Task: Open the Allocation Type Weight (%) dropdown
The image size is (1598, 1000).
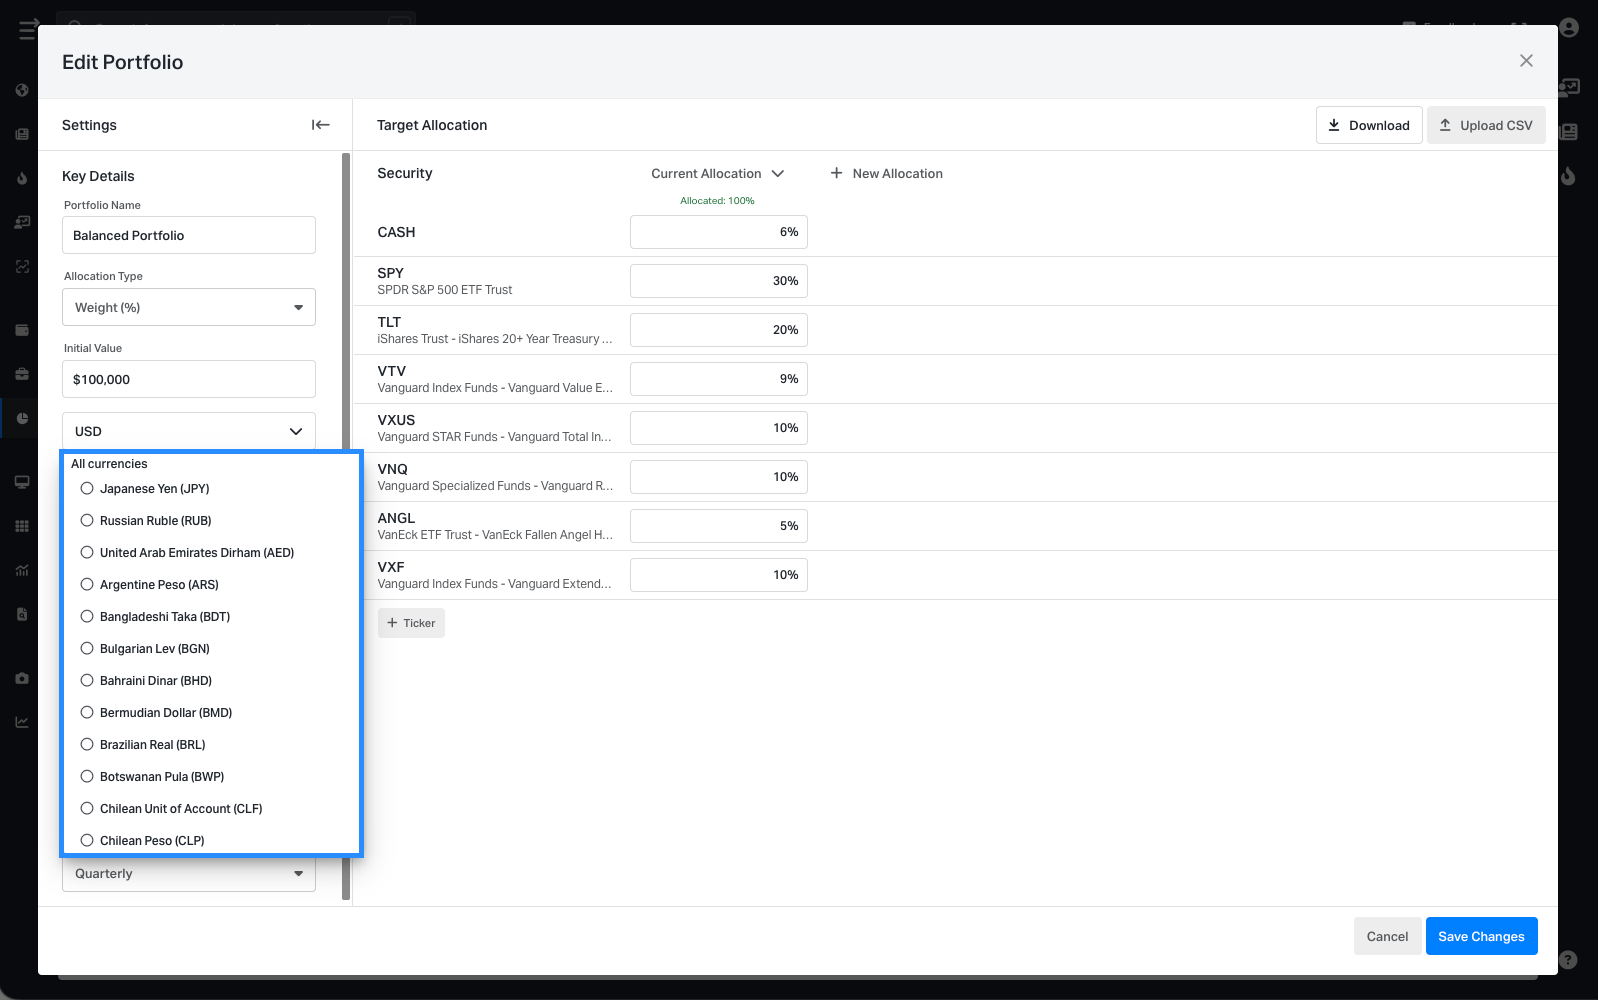Action: [189, 307]
